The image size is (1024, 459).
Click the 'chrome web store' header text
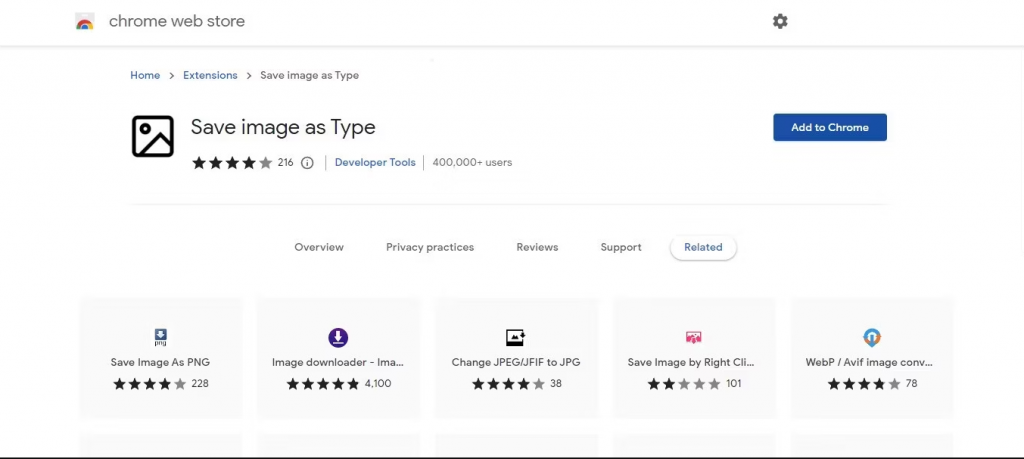point(177,21)
